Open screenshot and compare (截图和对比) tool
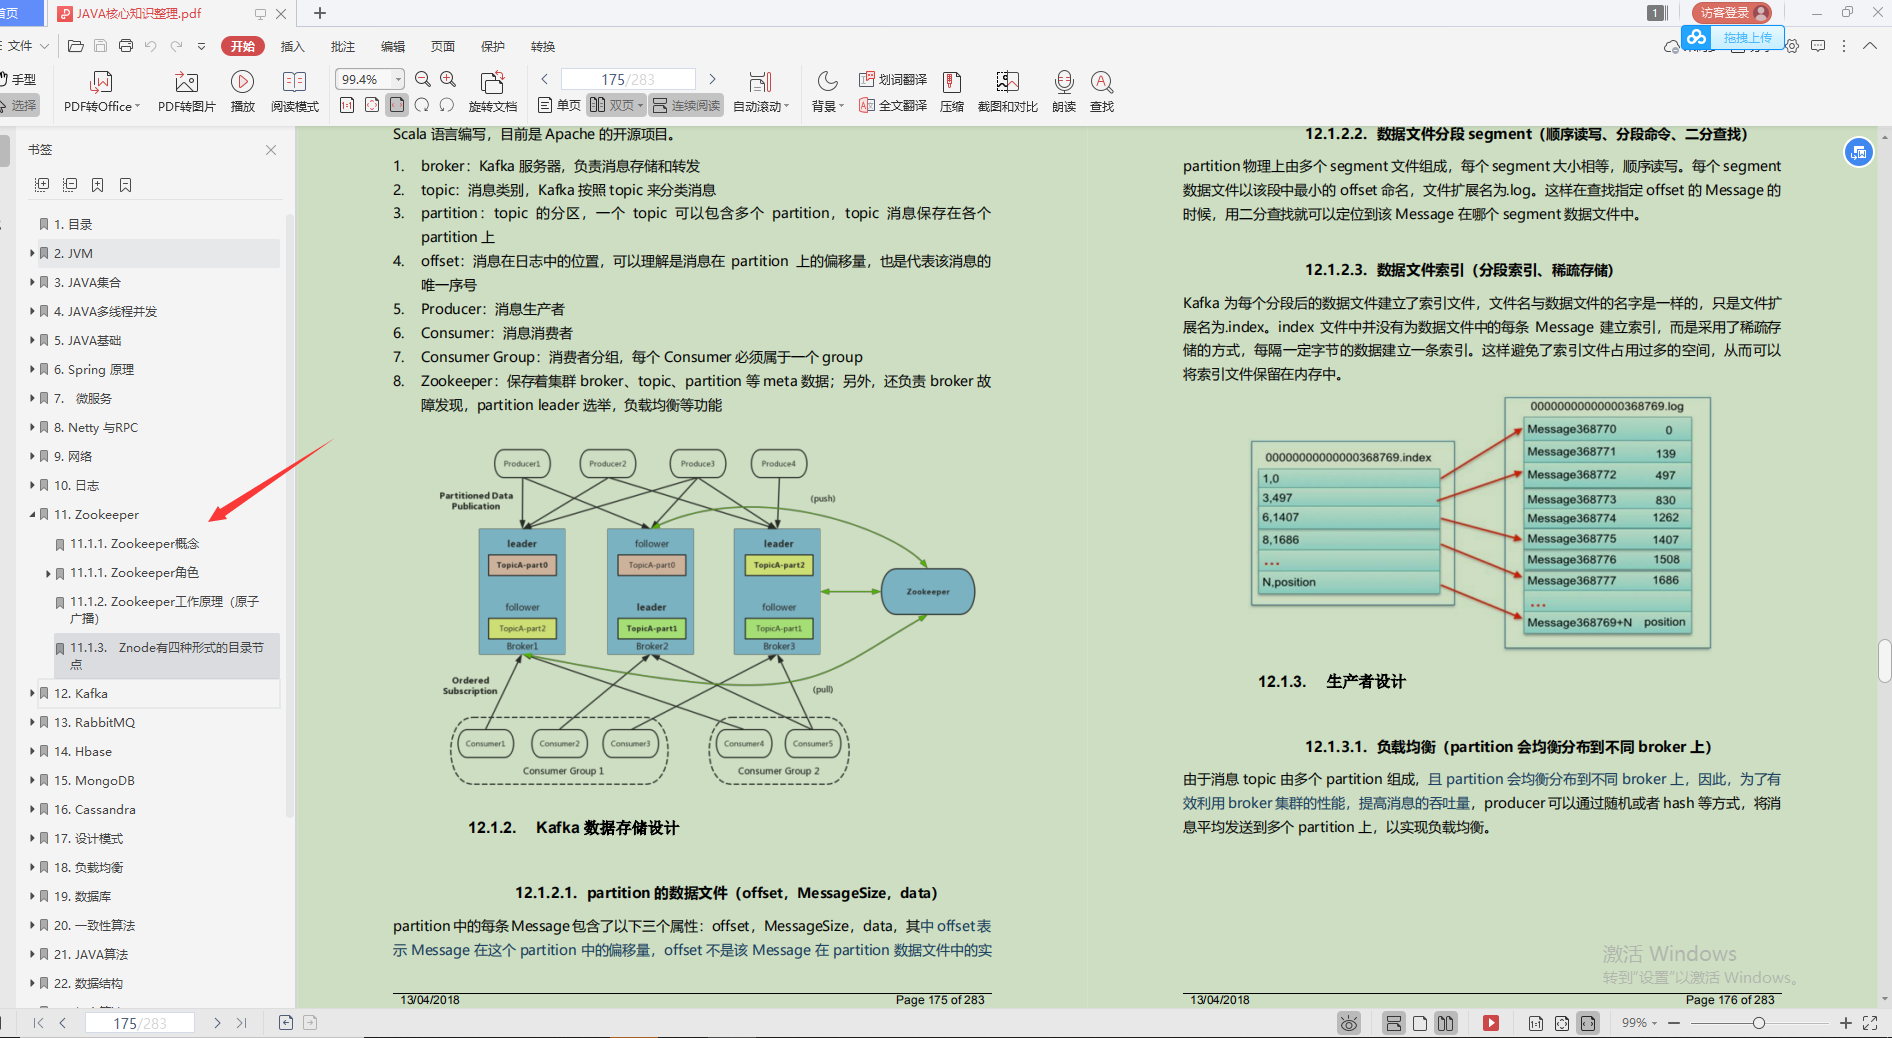This screenshot has width=1892, height=1038. tap(1007, 91)
